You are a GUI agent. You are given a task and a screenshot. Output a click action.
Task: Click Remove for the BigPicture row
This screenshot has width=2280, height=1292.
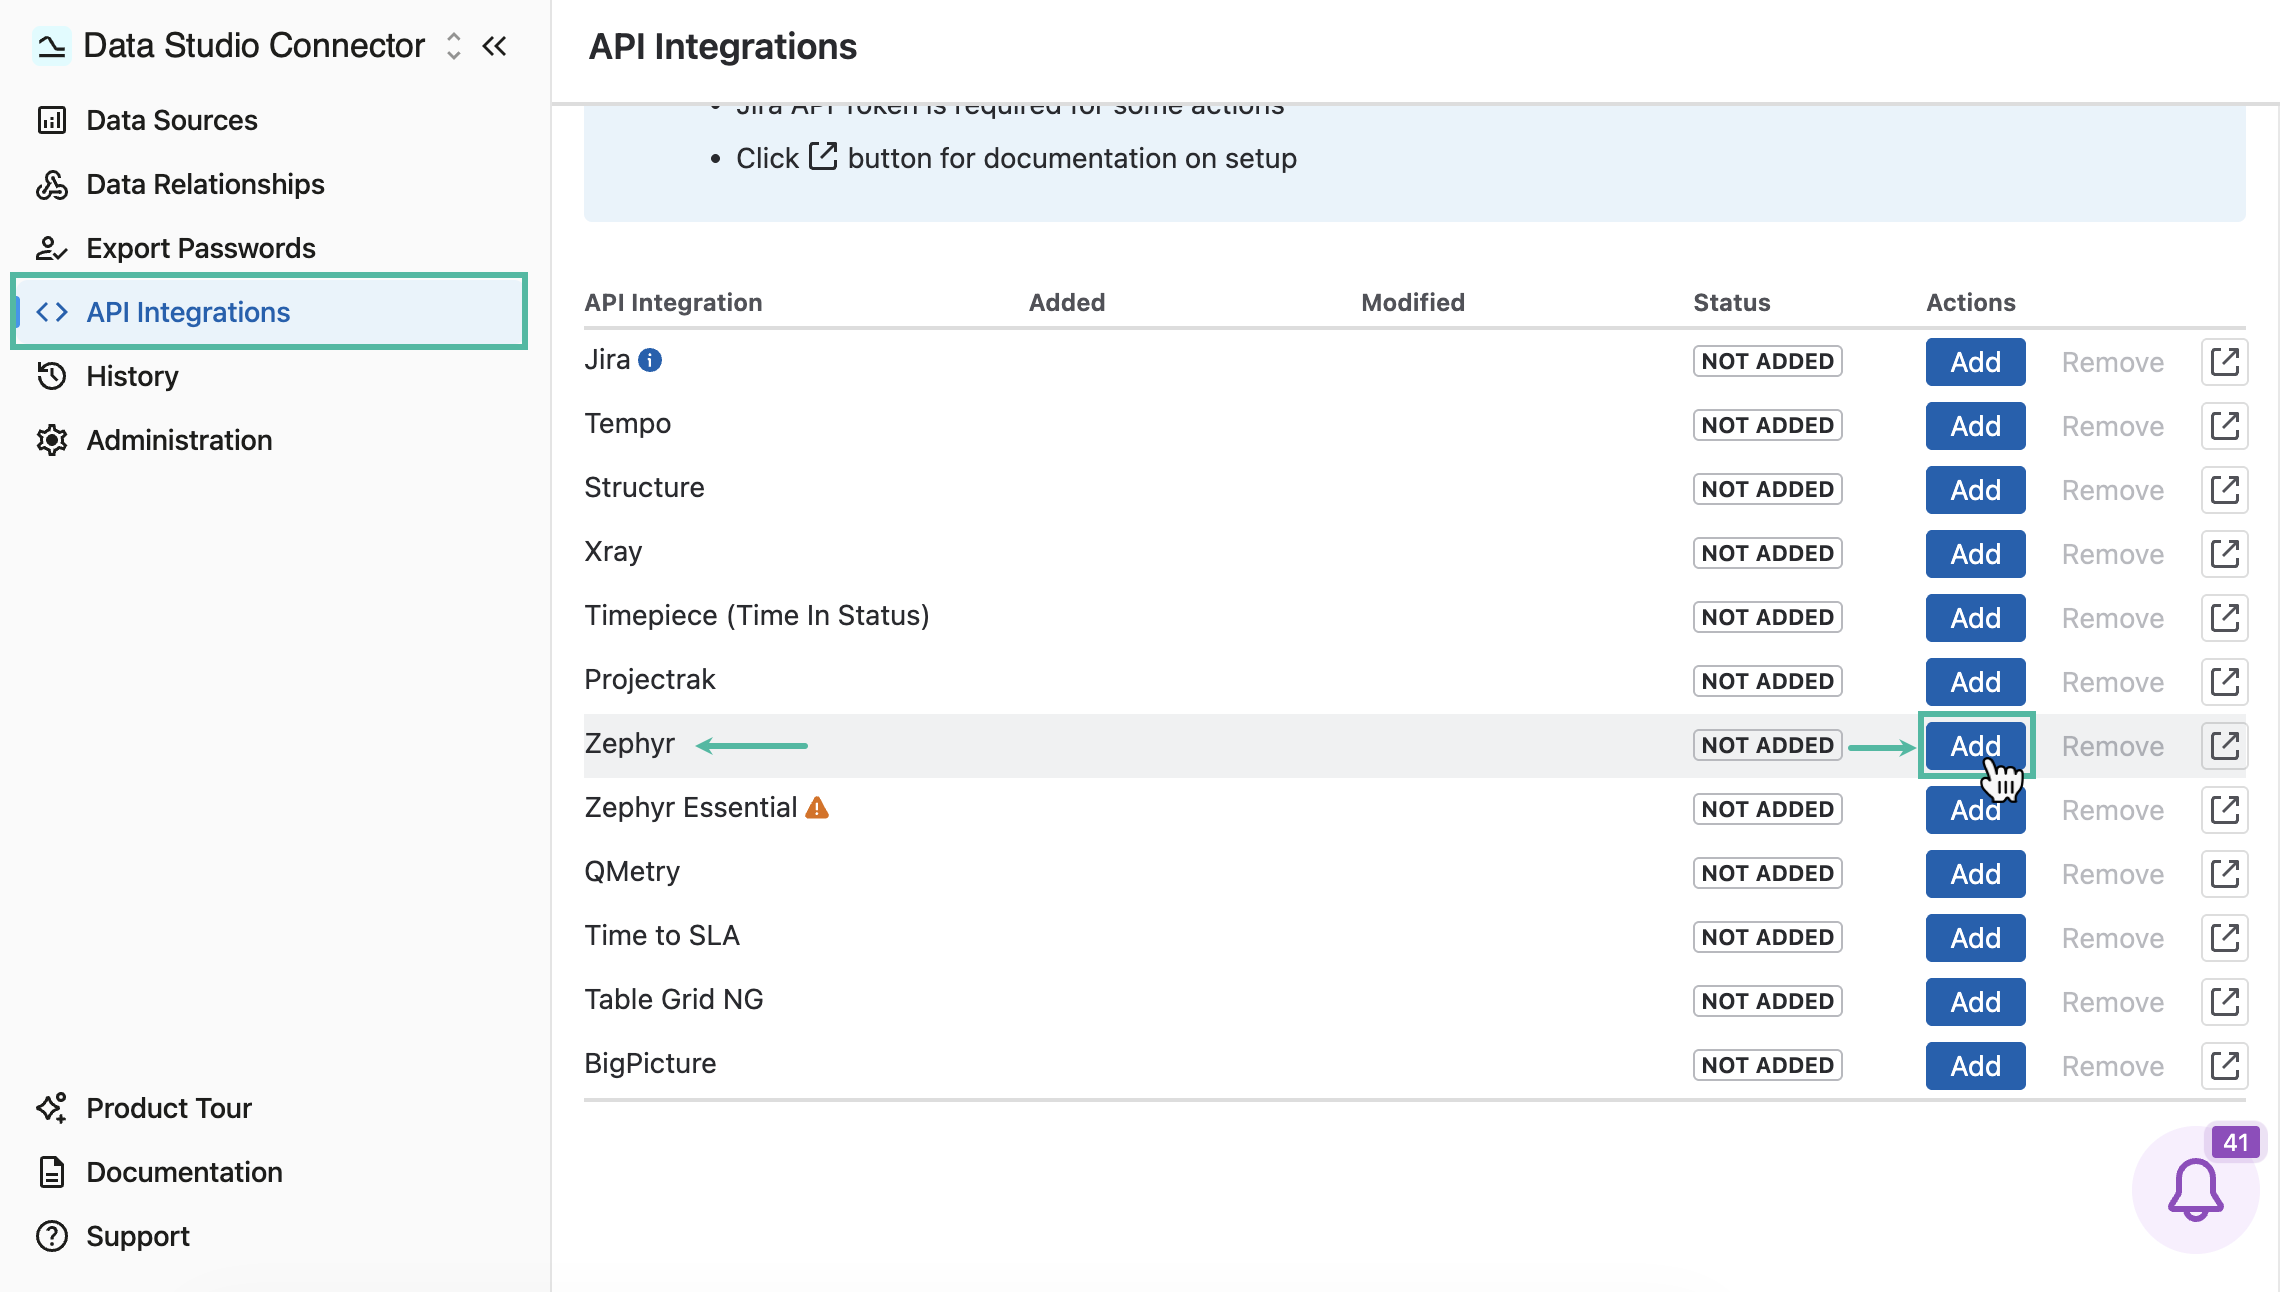pos(2112,1066)
